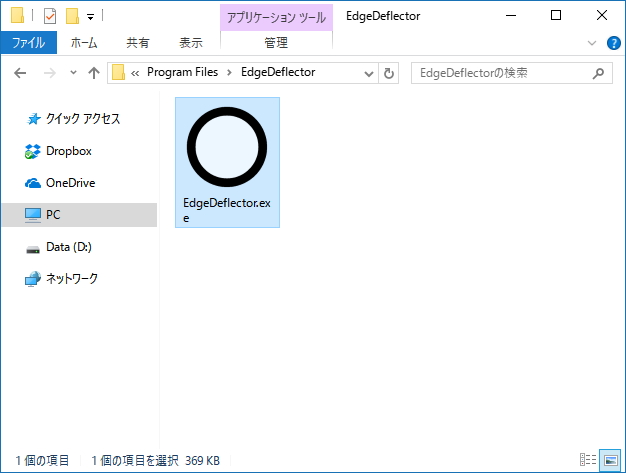Click the 369 KB selection size text
This screenshot has width=626, height=473.
tap(202, 460)
